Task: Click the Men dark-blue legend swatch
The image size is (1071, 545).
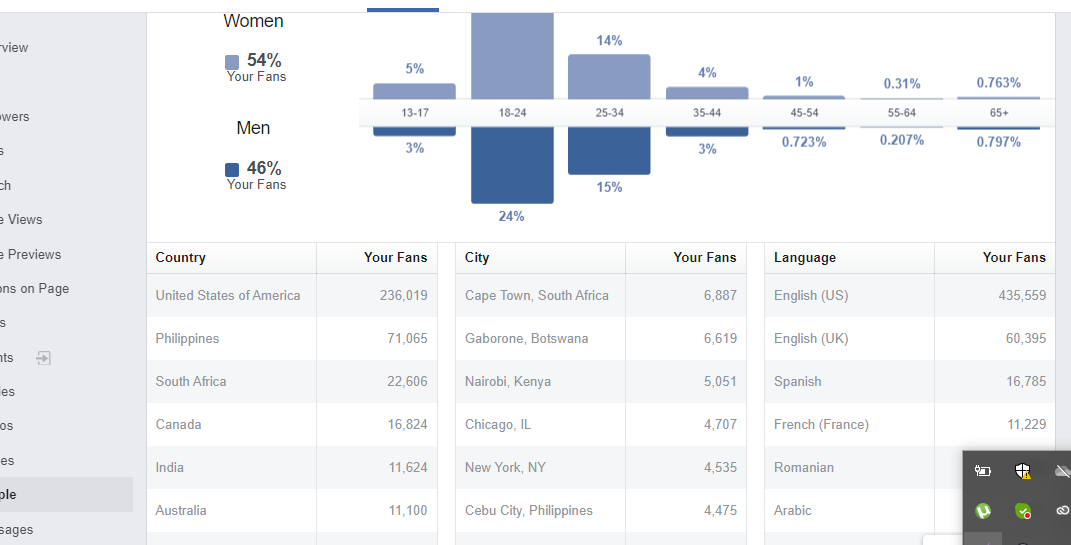Action: point(232,169)
